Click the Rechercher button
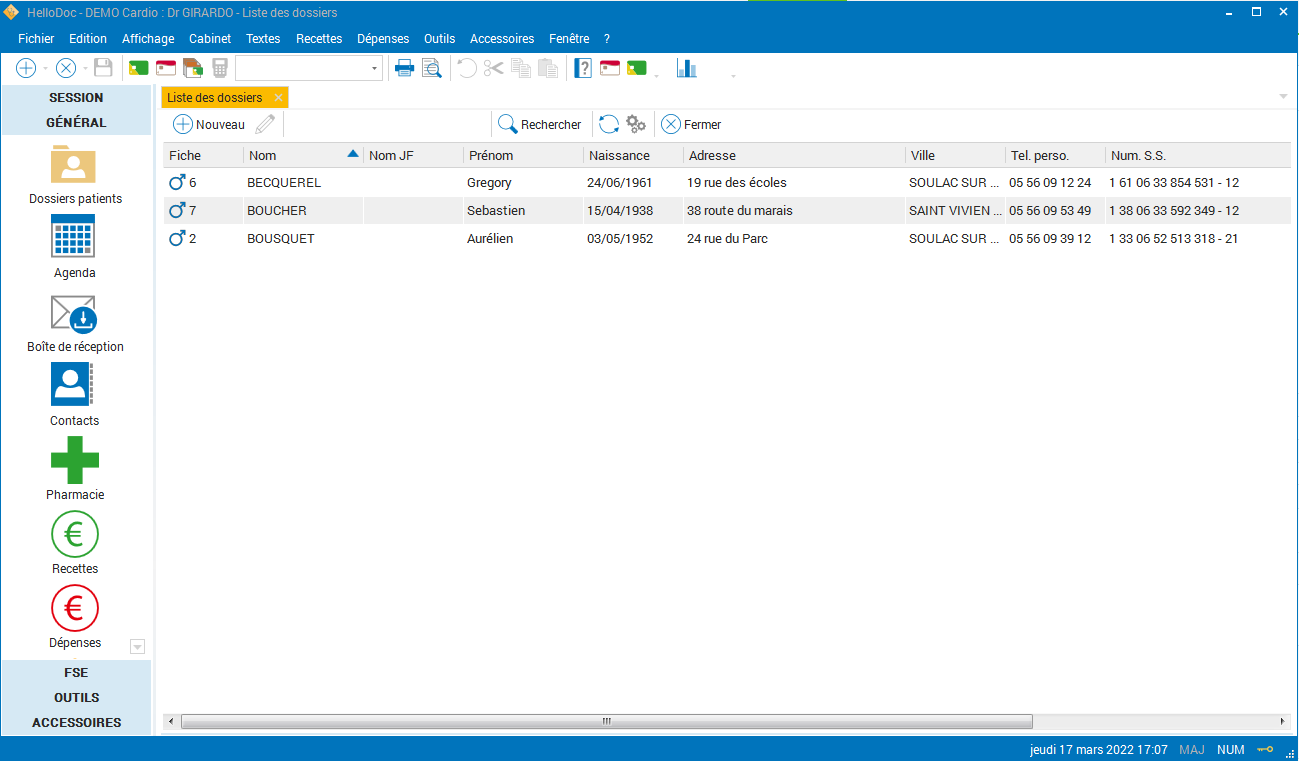This screenshot has height=761, width=1299. tap(540, 125)
